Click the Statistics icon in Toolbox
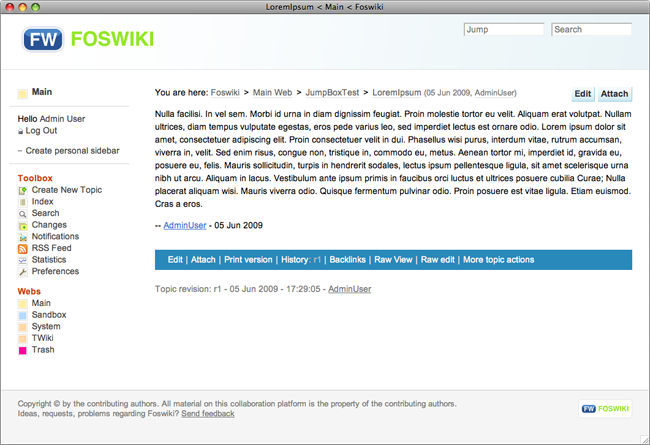The width and height of the screenshot is (650, 445). click(x=23, y=260)
